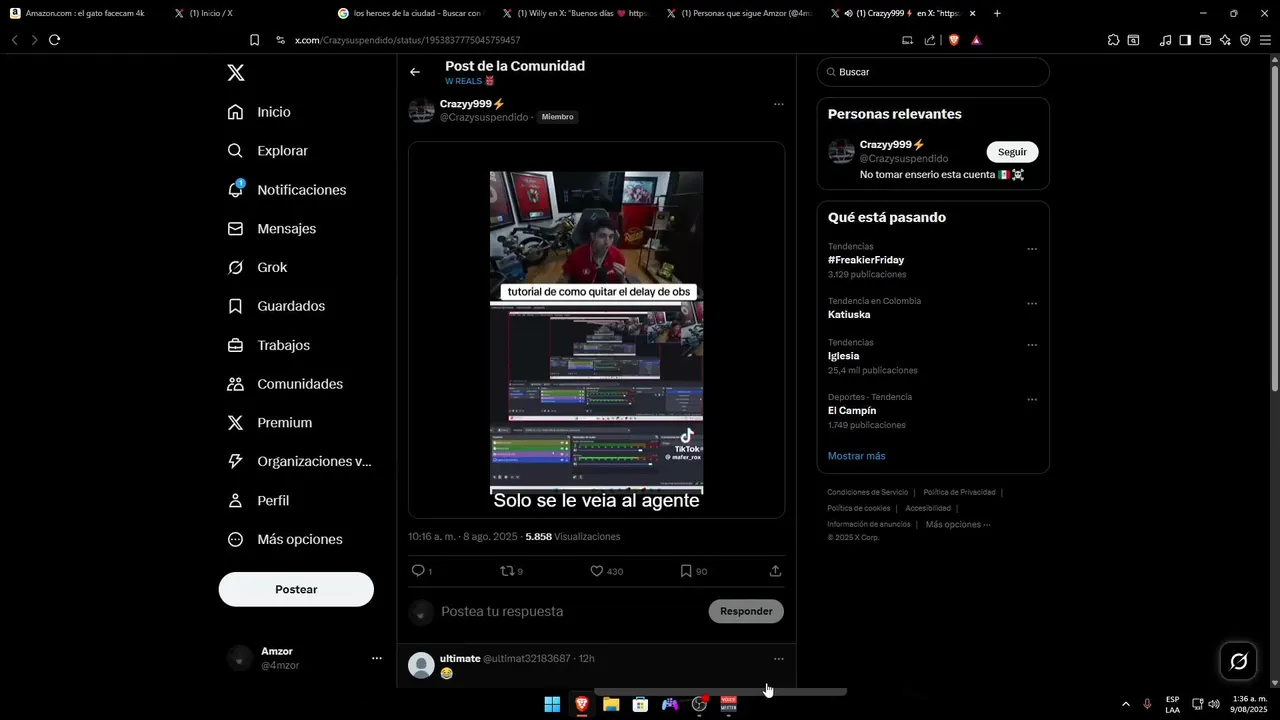Open floating Grok button
The height and width of the screenshot is (720, 1280).
(x=1238, y=662)
